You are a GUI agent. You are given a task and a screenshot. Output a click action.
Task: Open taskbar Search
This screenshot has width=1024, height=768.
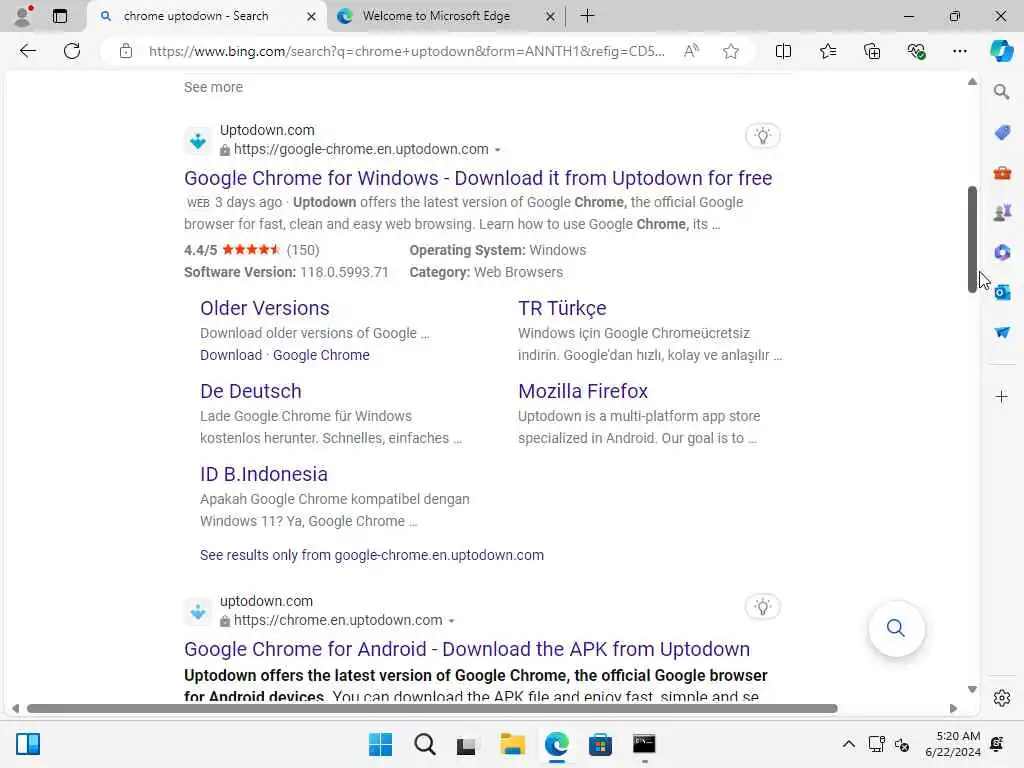tap(424, 744)
